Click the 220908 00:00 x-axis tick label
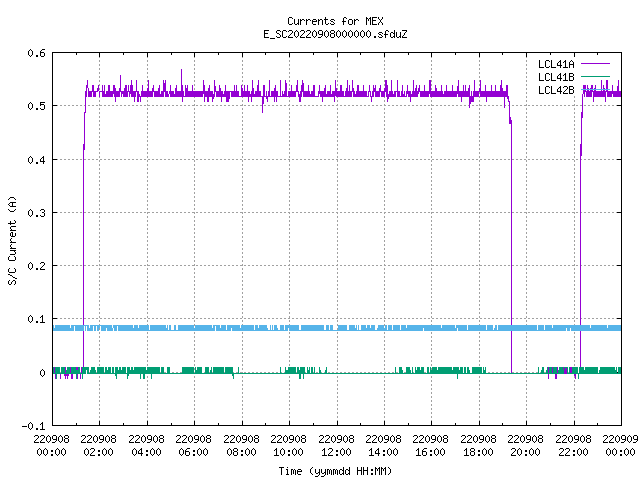This screenshot has width=640, height=480. [x=51, y=446]
